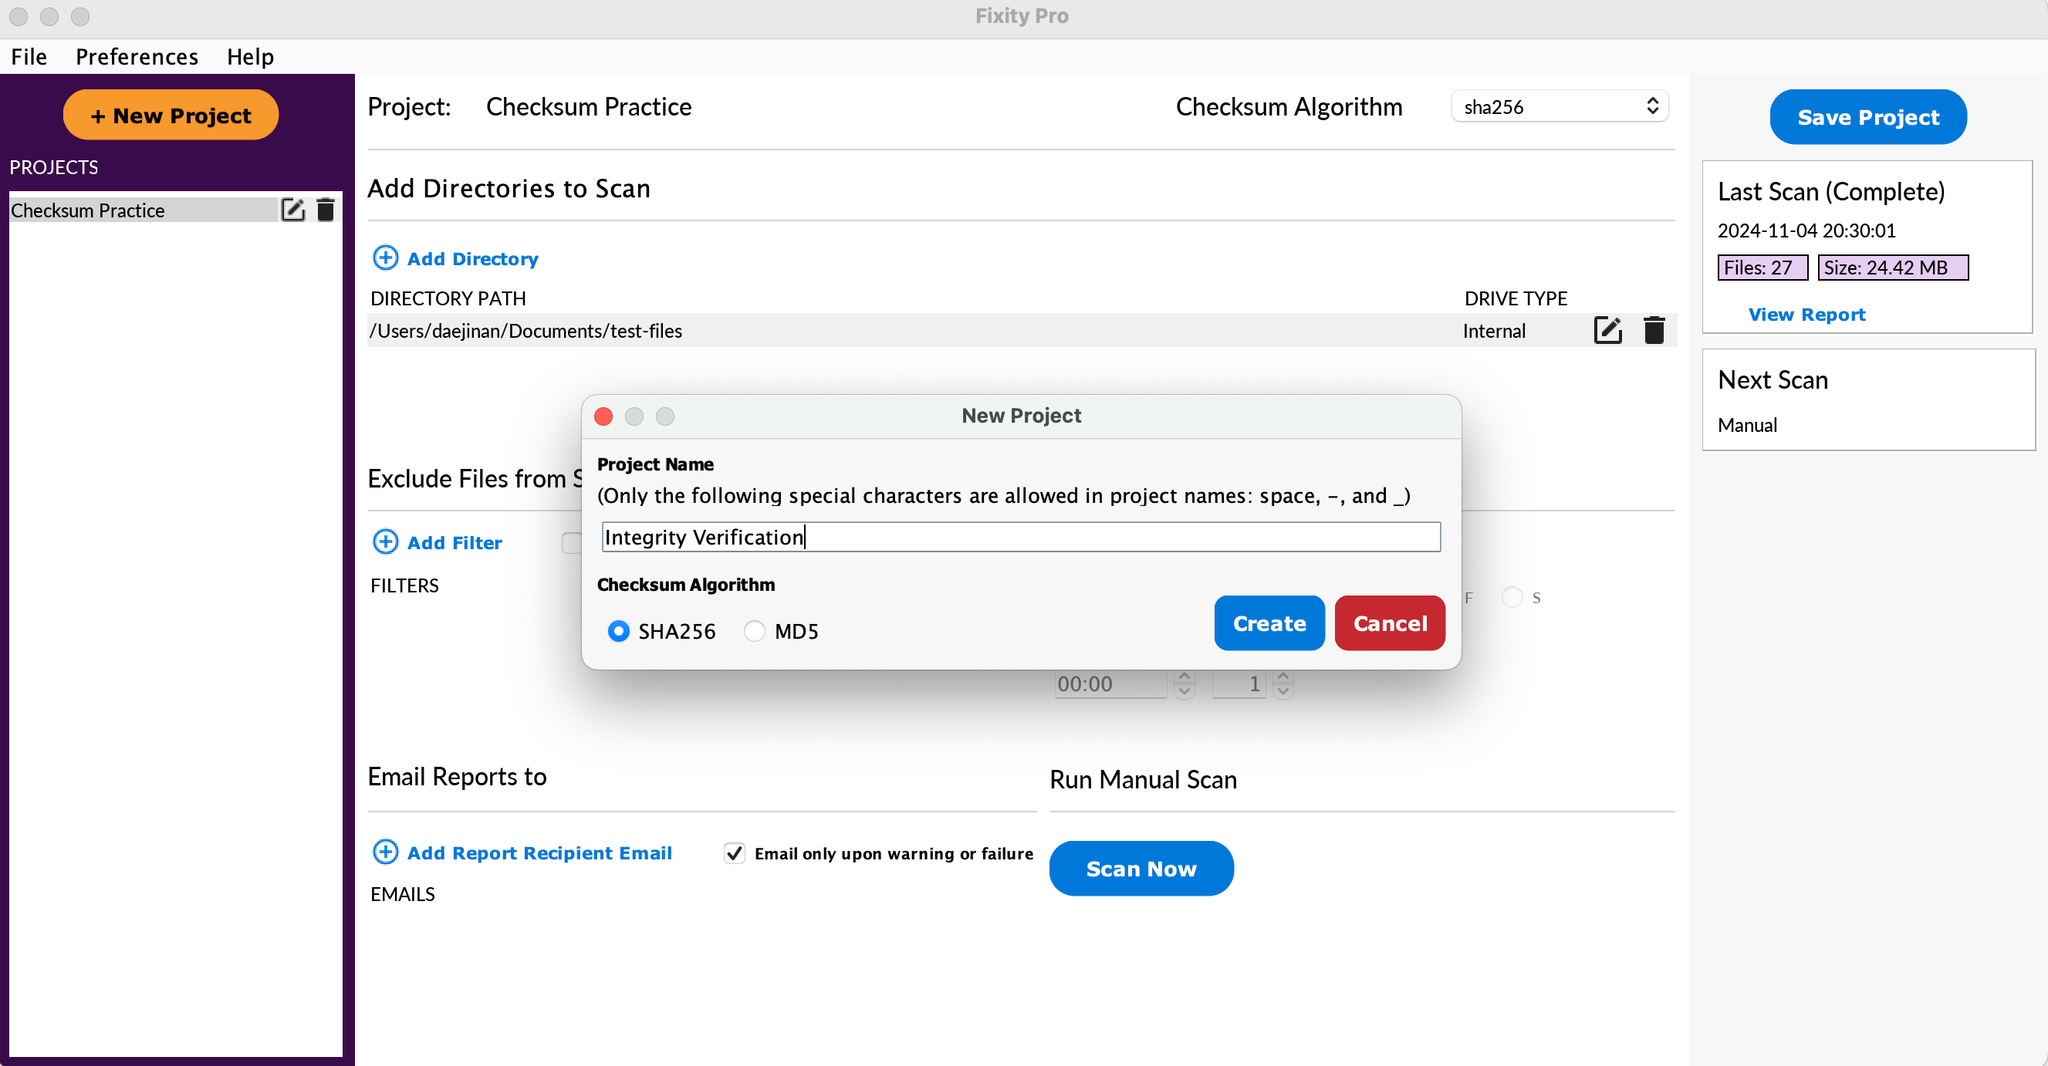The width and height of the screenshot is (2048, 1066).
Task: Edit the Checksum Practice project in sidebar
Action: click(292, 210)
